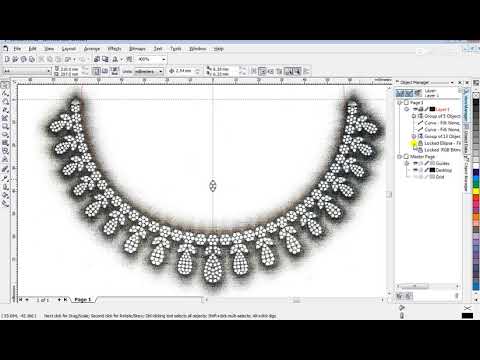Click the Import toolbar icon
Viewport: 480px width, 360px height.
(x=97, y=59)
